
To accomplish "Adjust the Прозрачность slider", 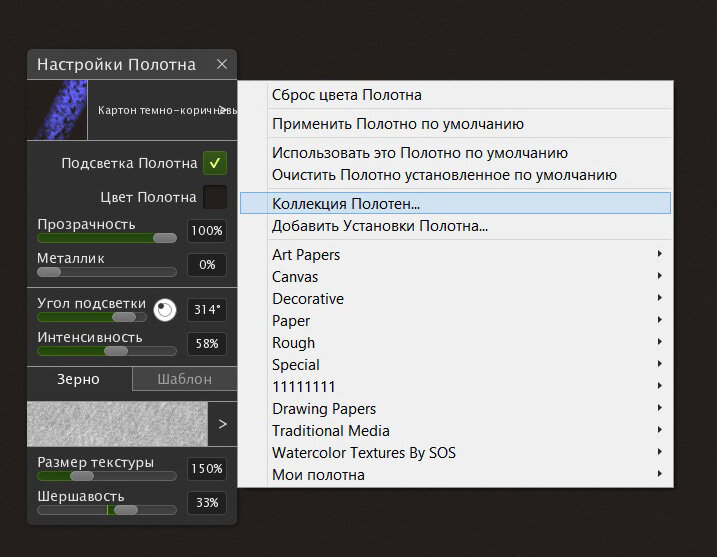I will [x=107, y=238].
